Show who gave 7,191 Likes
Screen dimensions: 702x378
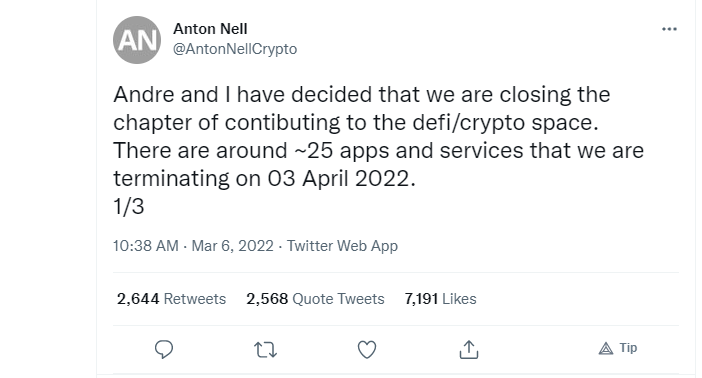pos(440,299)
